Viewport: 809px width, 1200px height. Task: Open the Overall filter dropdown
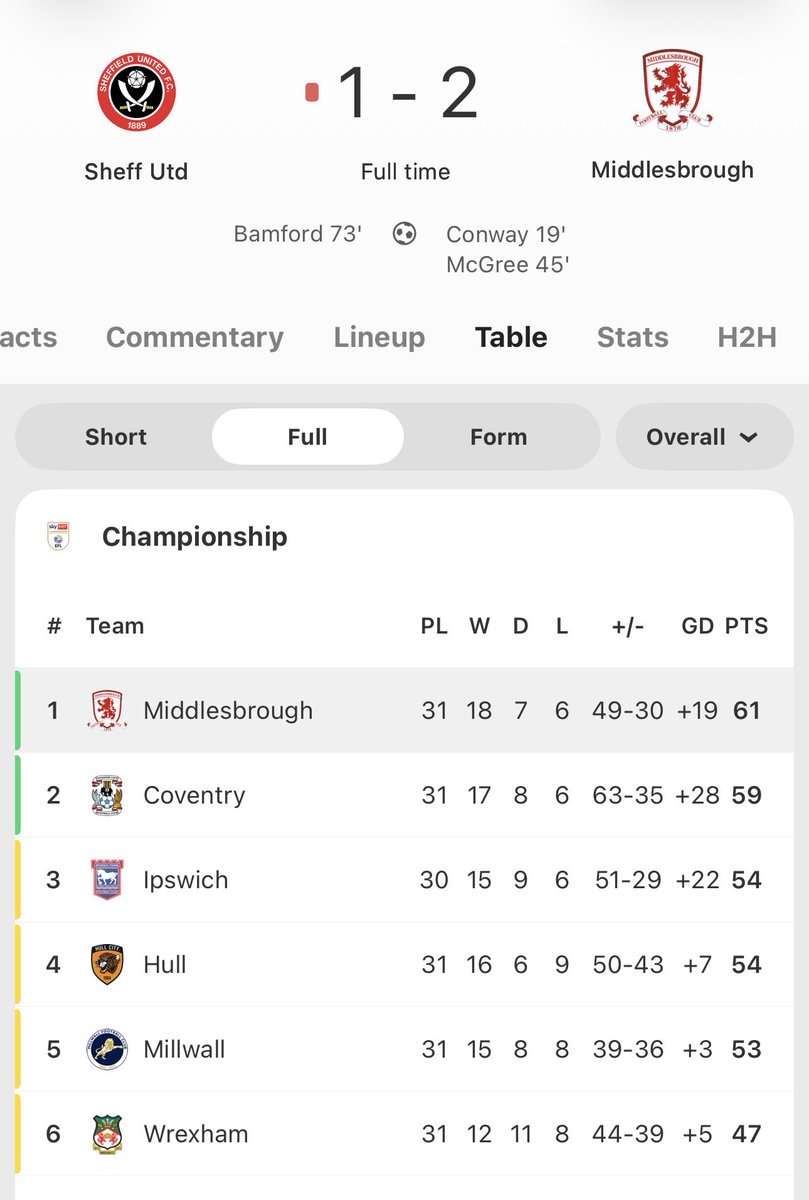[x=703, y=437]
